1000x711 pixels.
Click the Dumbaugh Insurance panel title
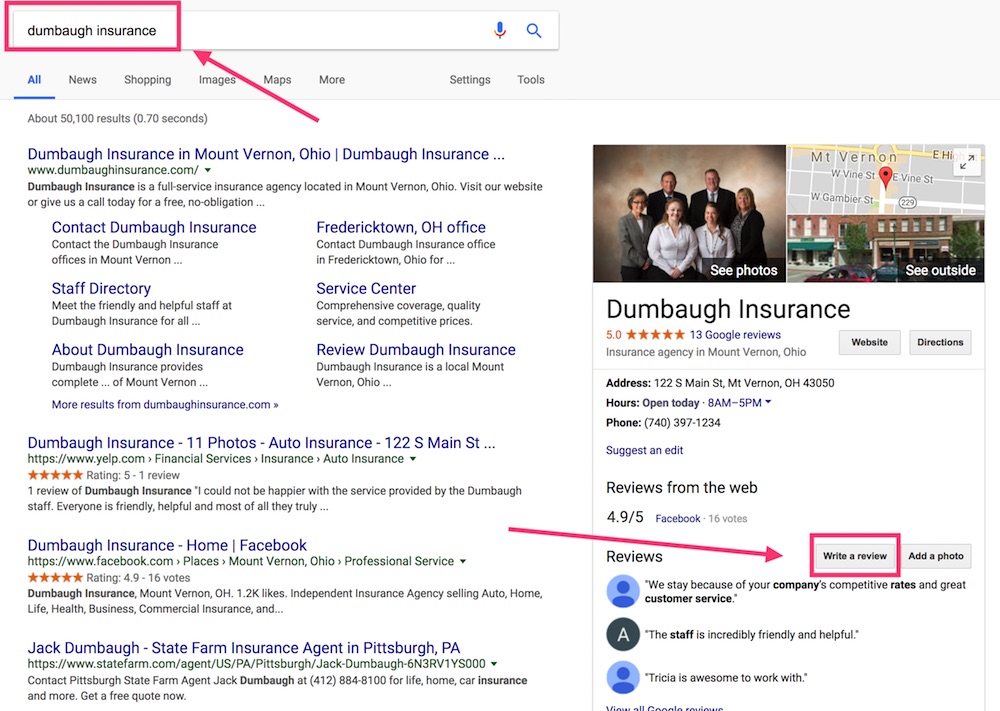coord(728,309)
